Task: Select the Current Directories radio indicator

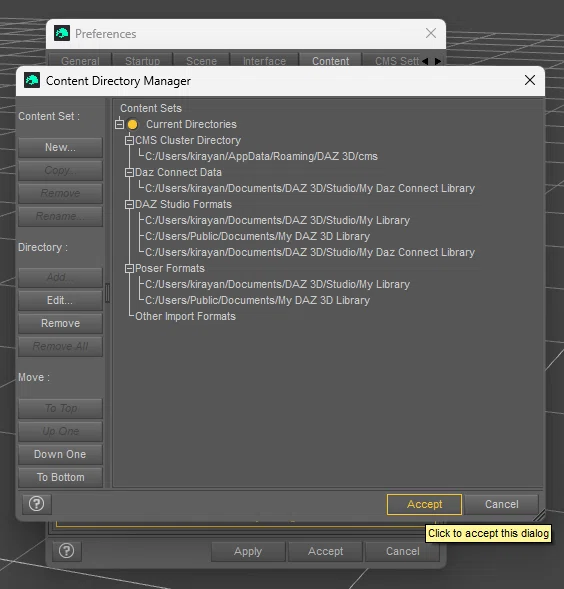Action: (132, 124)
